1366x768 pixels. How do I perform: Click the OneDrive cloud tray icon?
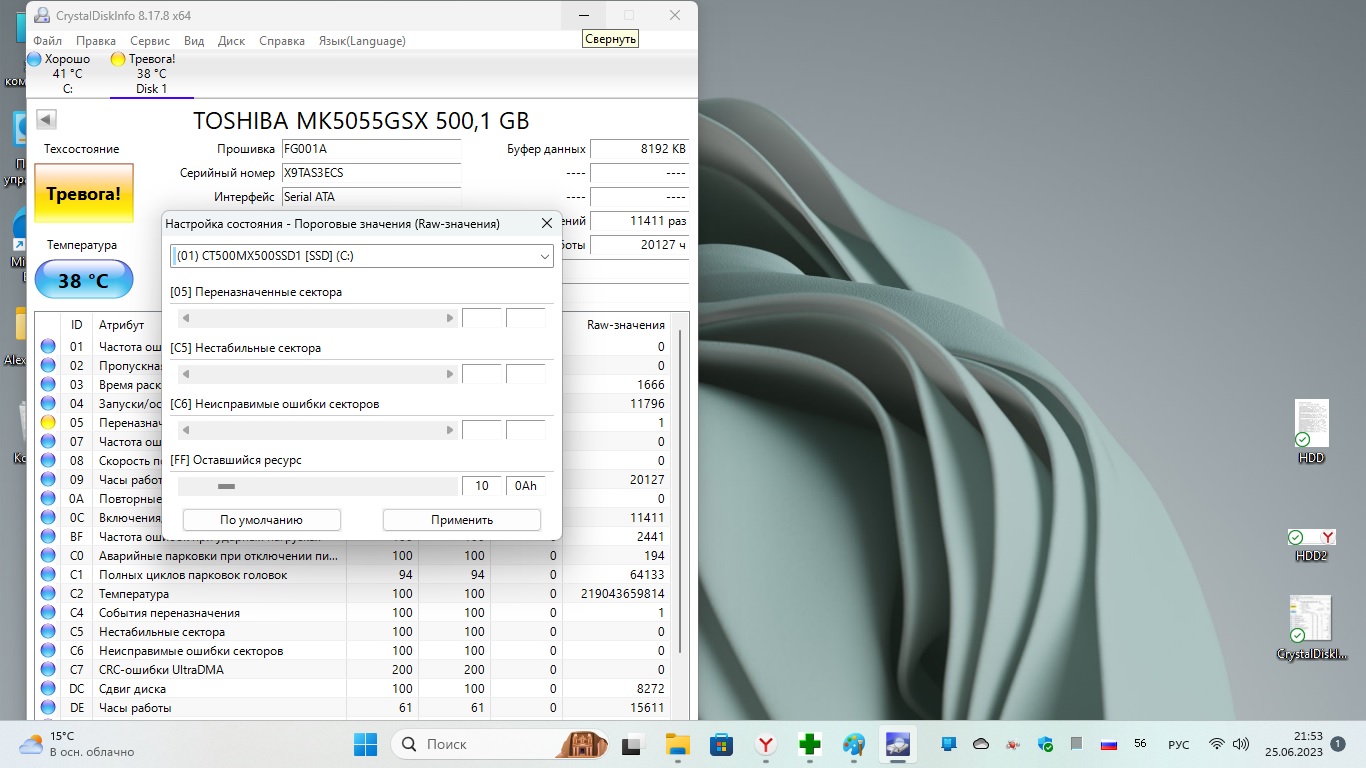coord(981,744)
